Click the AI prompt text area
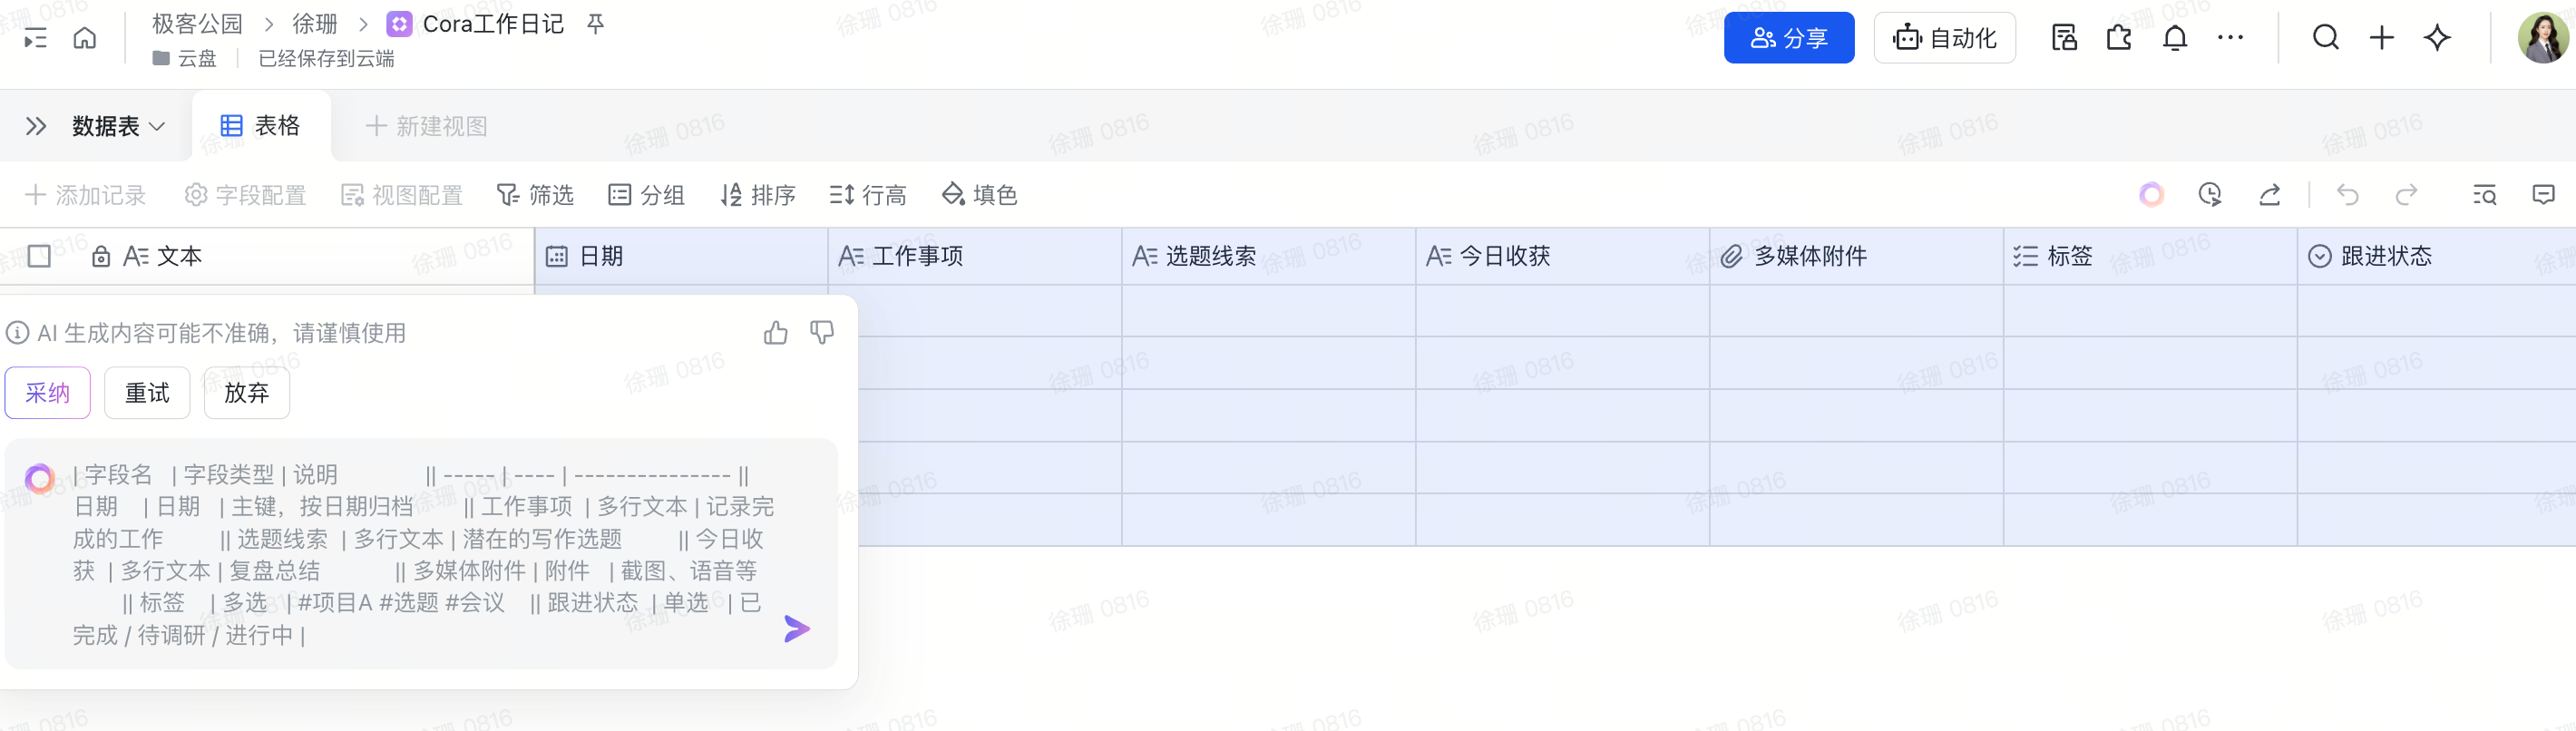 [420, 553]
